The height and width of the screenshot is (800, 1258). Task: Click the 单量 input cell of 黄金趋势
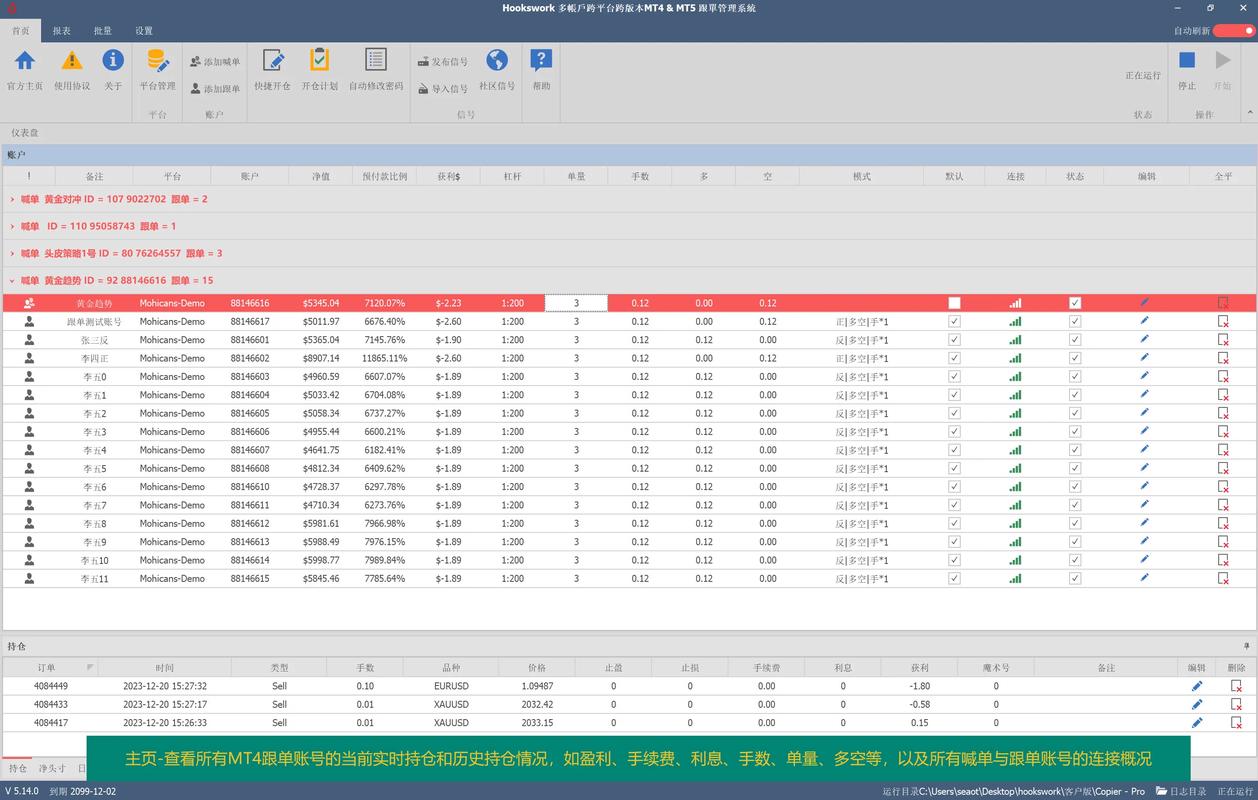[576, 303]
